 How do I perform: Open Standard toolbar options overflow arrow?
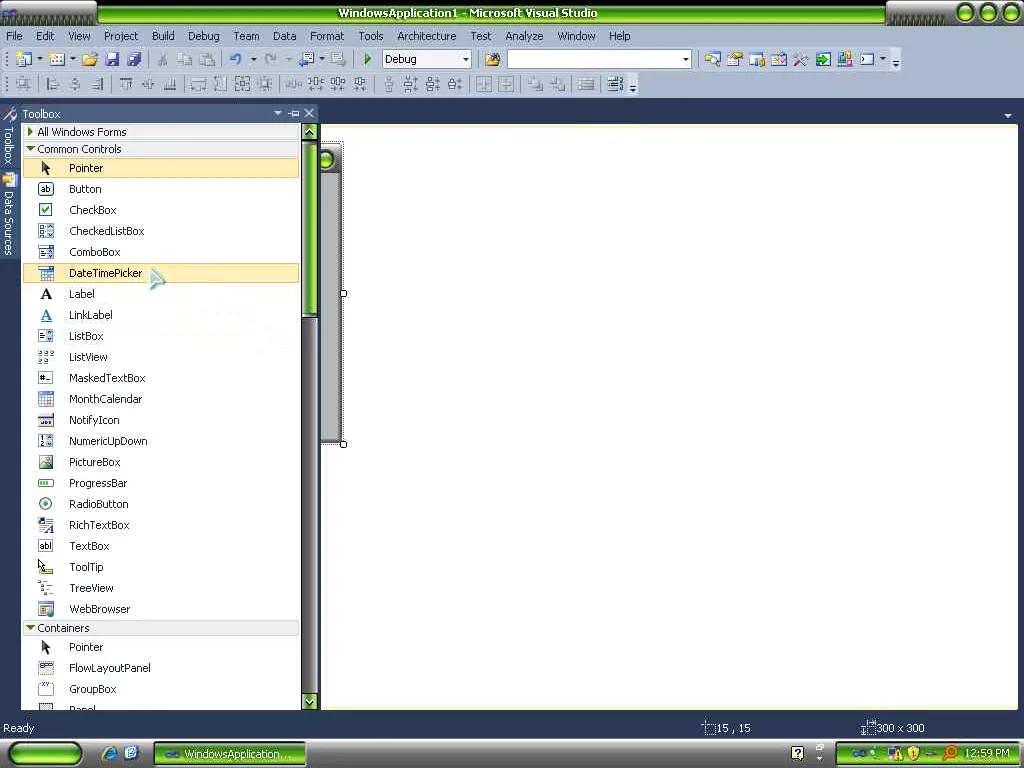(896, 62)
